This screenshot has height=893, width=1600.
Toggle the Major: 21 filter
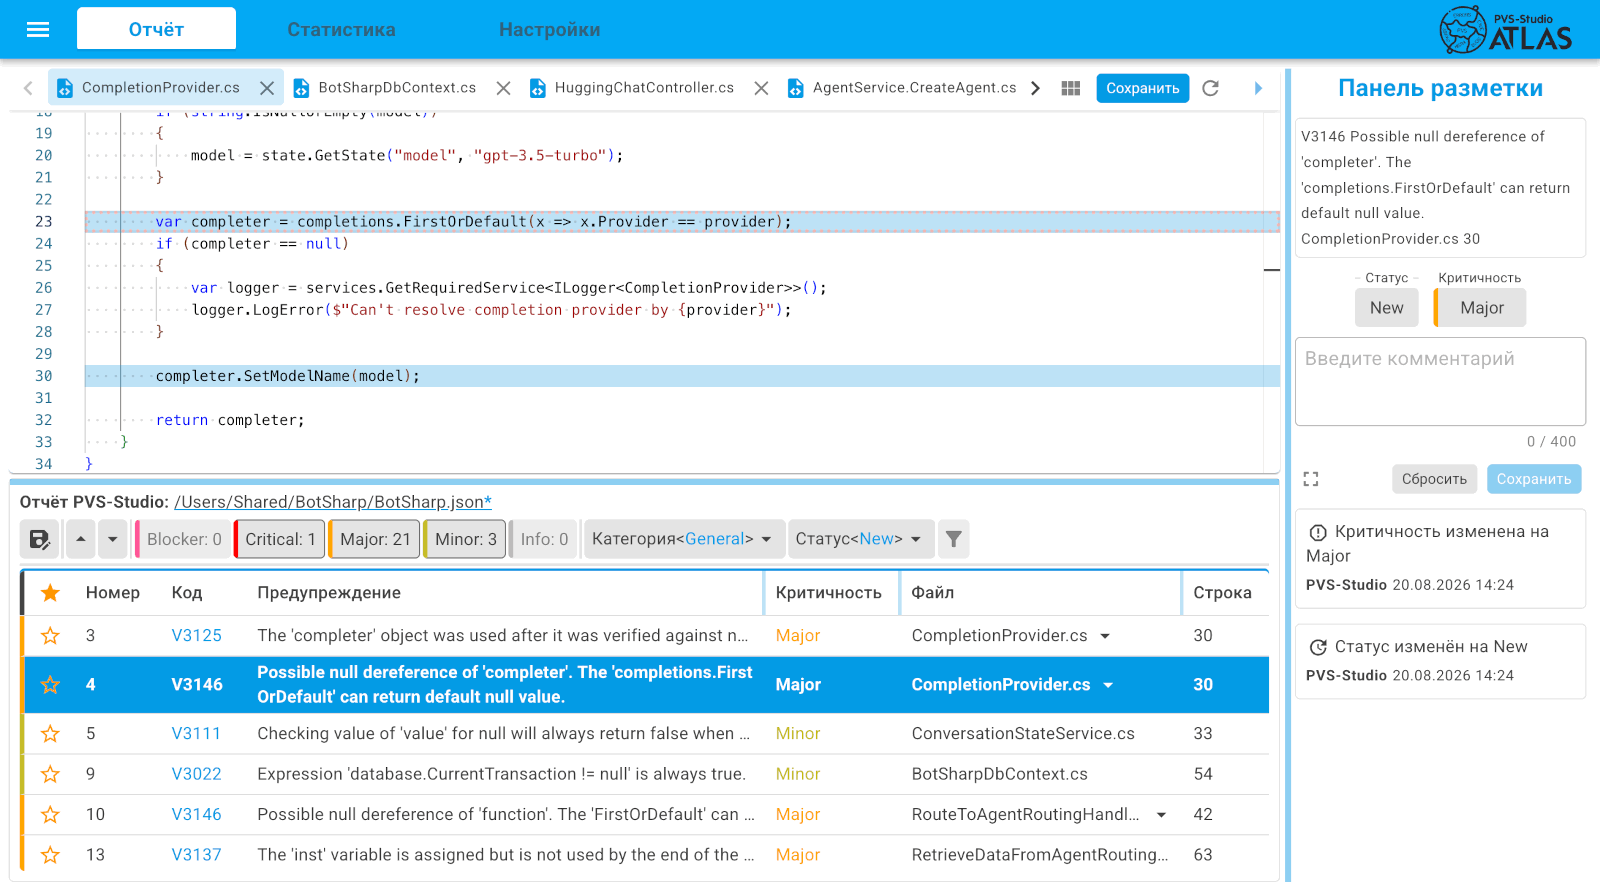(374, 539)
